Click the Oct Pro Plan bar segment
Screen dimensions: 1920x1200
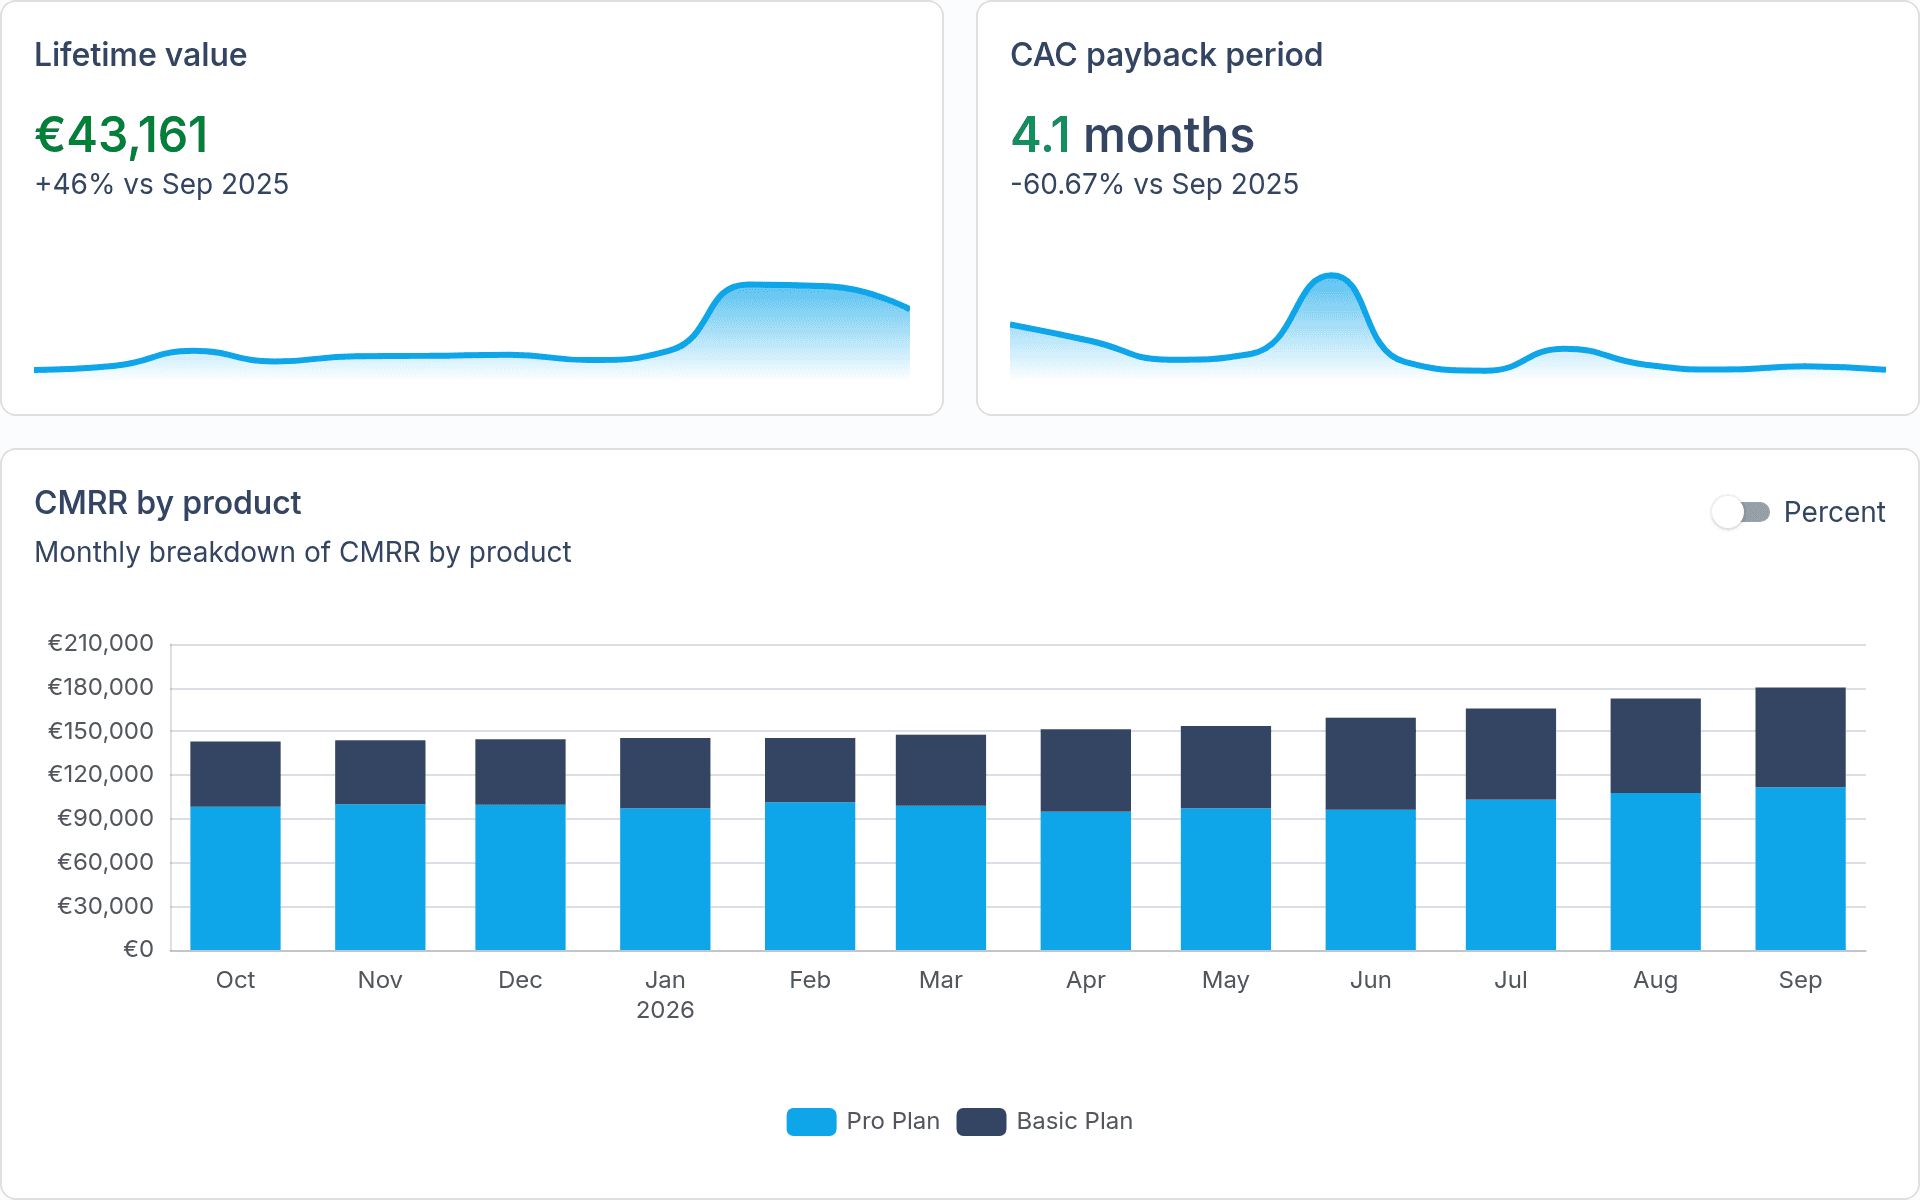point(235,878)
